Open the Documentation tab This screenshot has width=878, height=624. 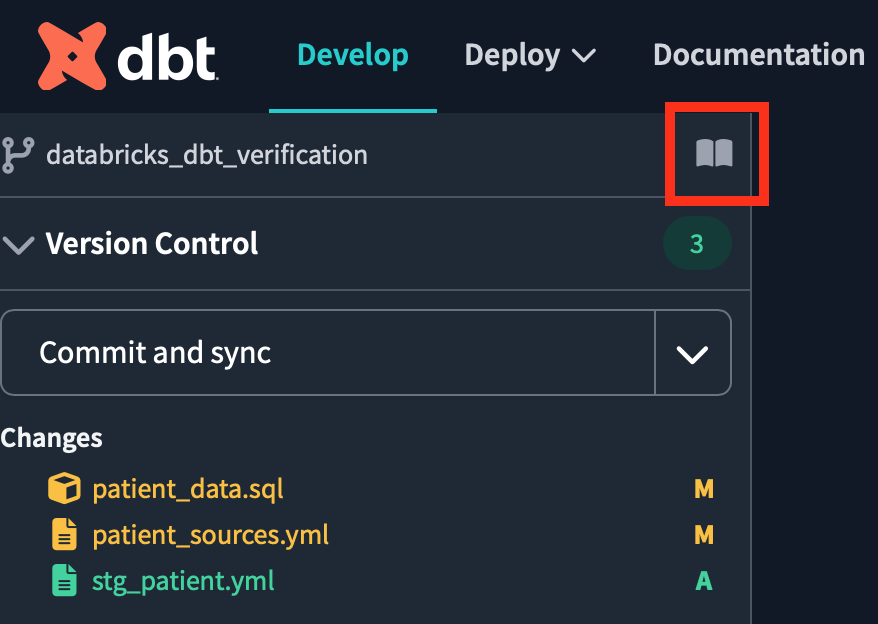coord(759,55)
